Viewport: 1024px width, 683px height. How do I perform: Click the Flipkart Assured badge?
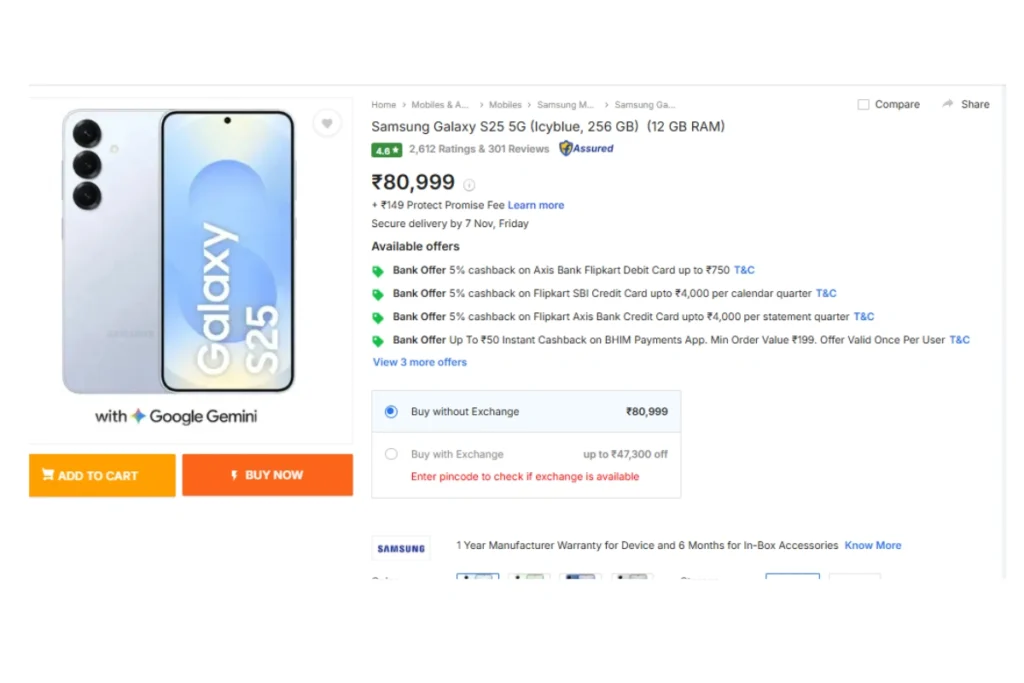586,149
